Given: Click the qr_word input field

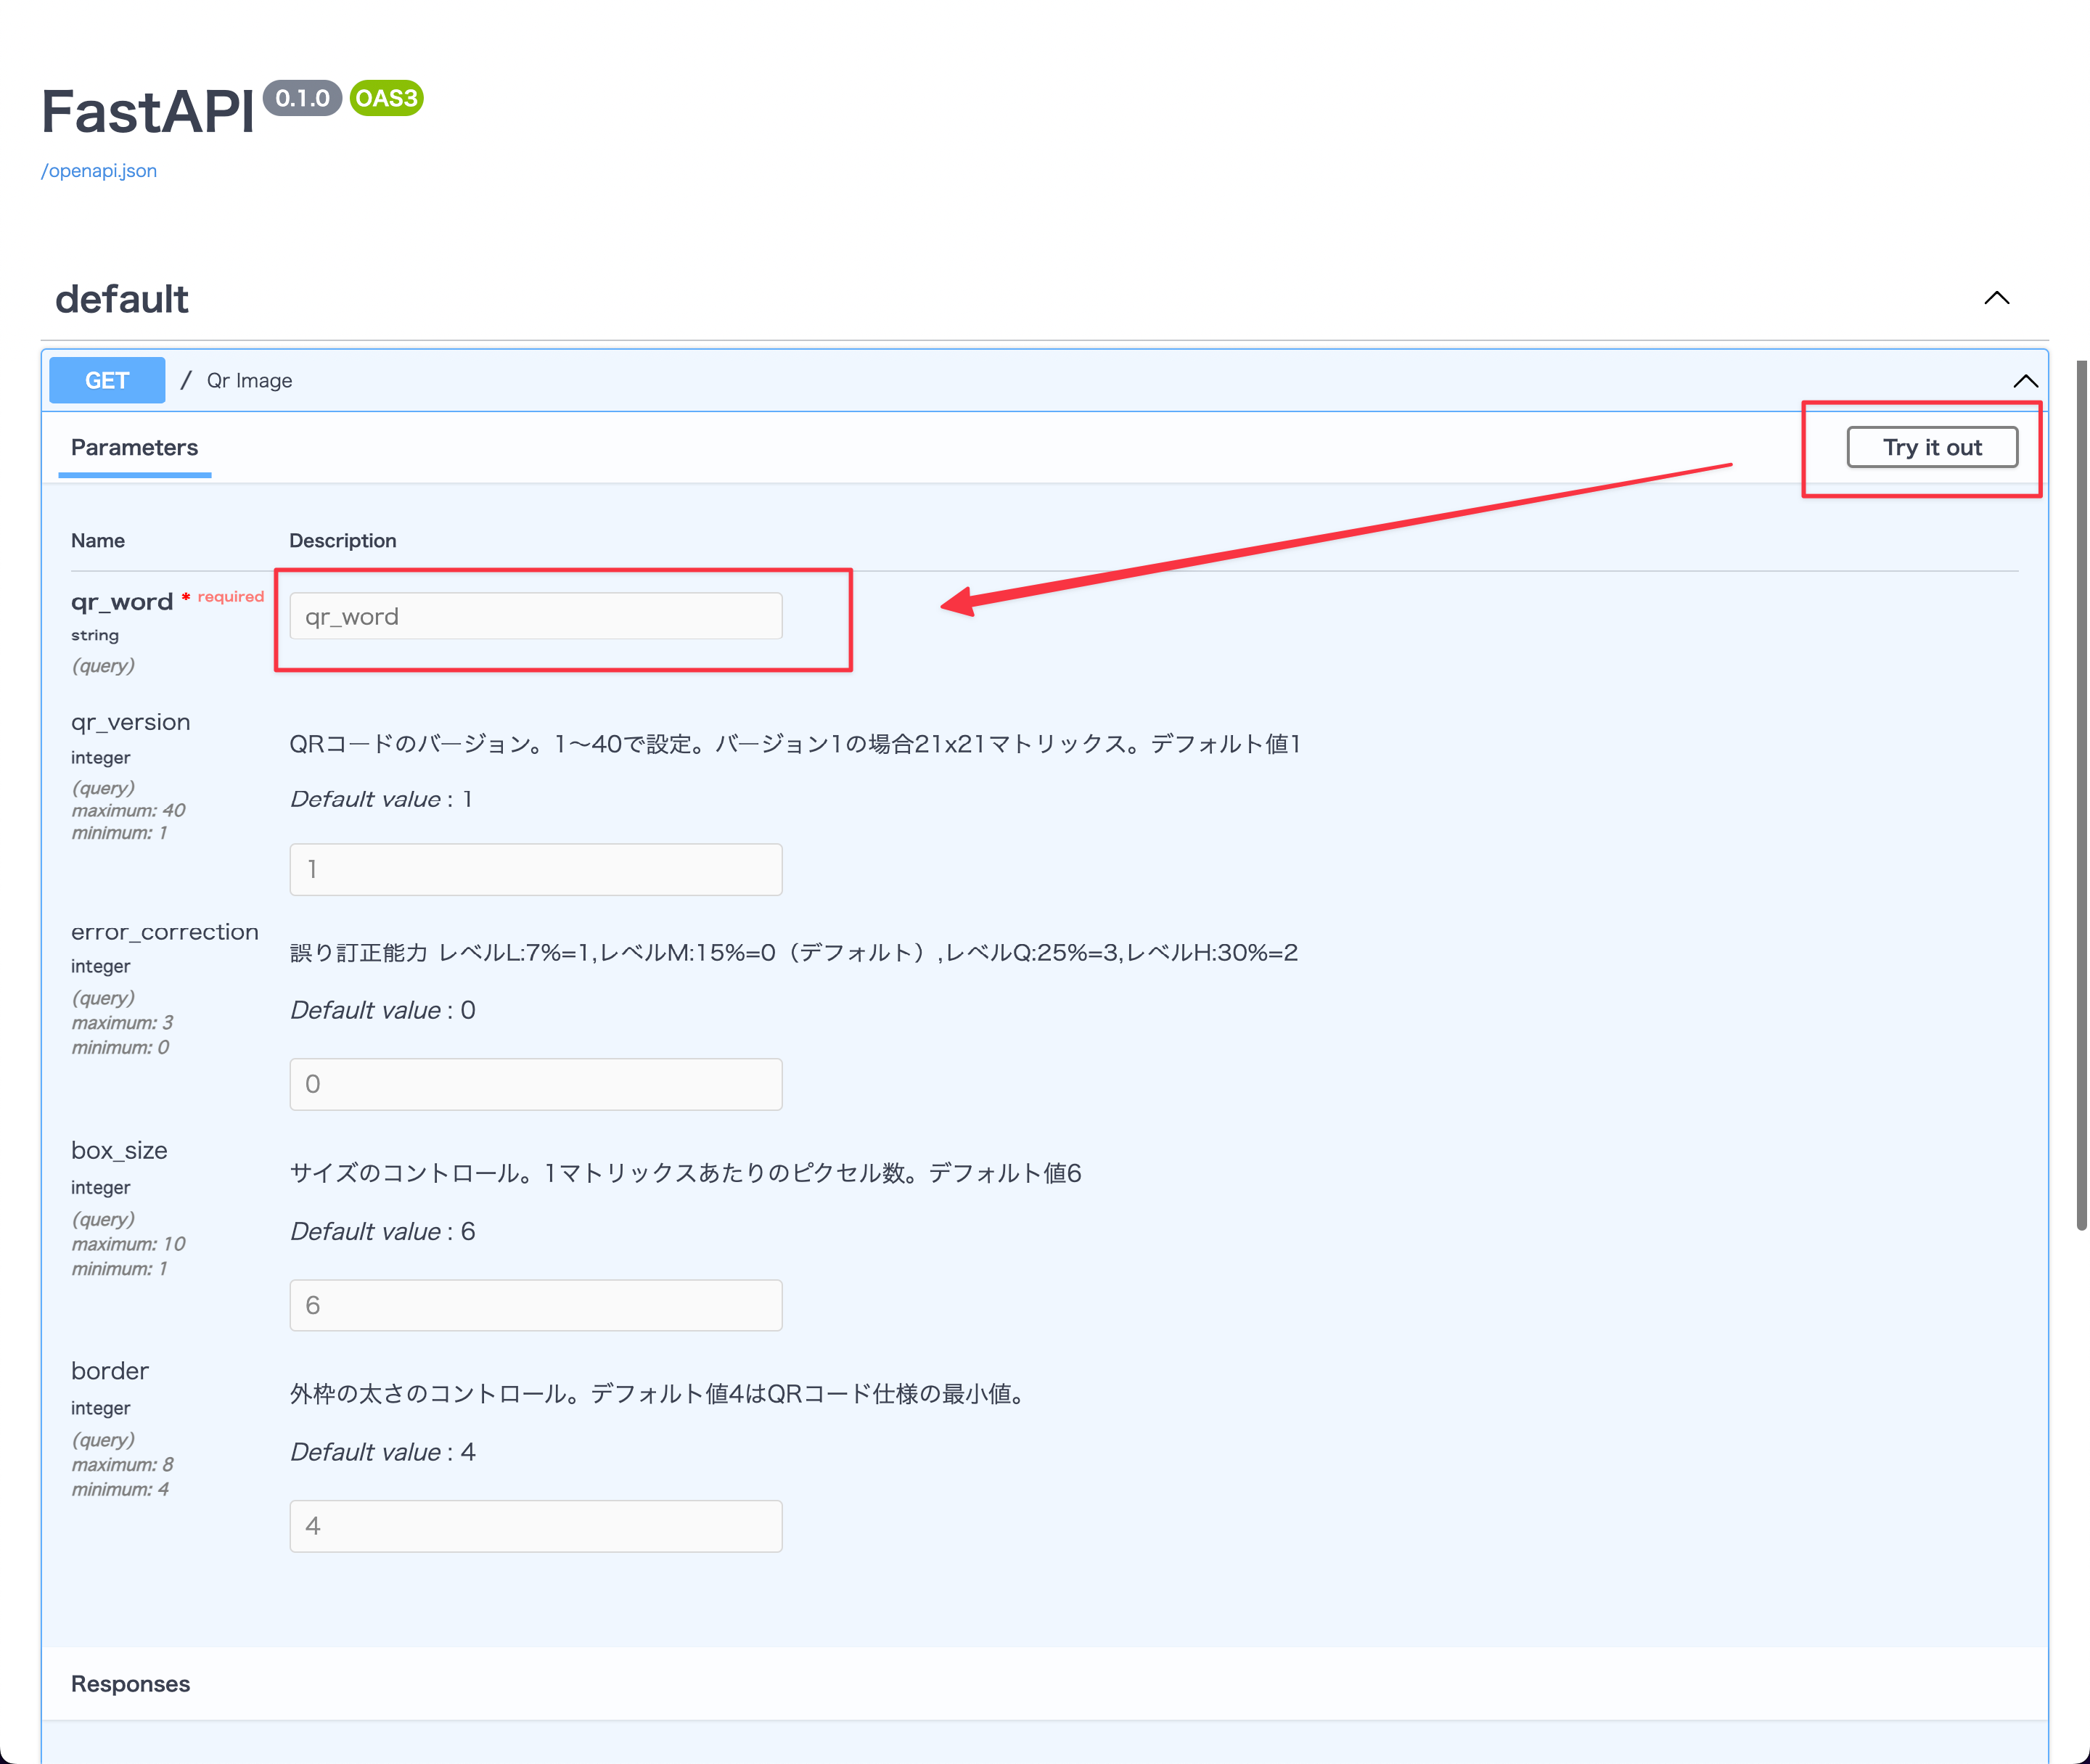Looking at the screenshot, I should (x=536, y=616).
